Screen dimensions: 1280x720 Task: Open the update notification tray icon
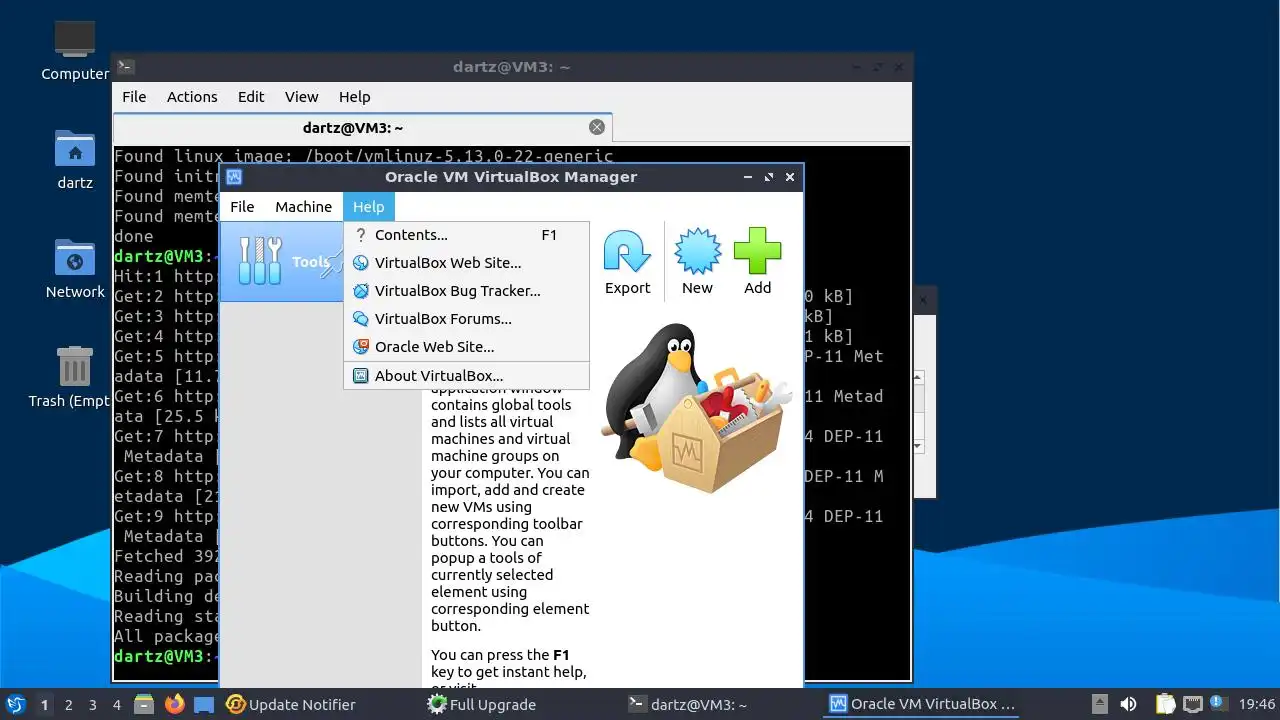(x=1218, y=704)
